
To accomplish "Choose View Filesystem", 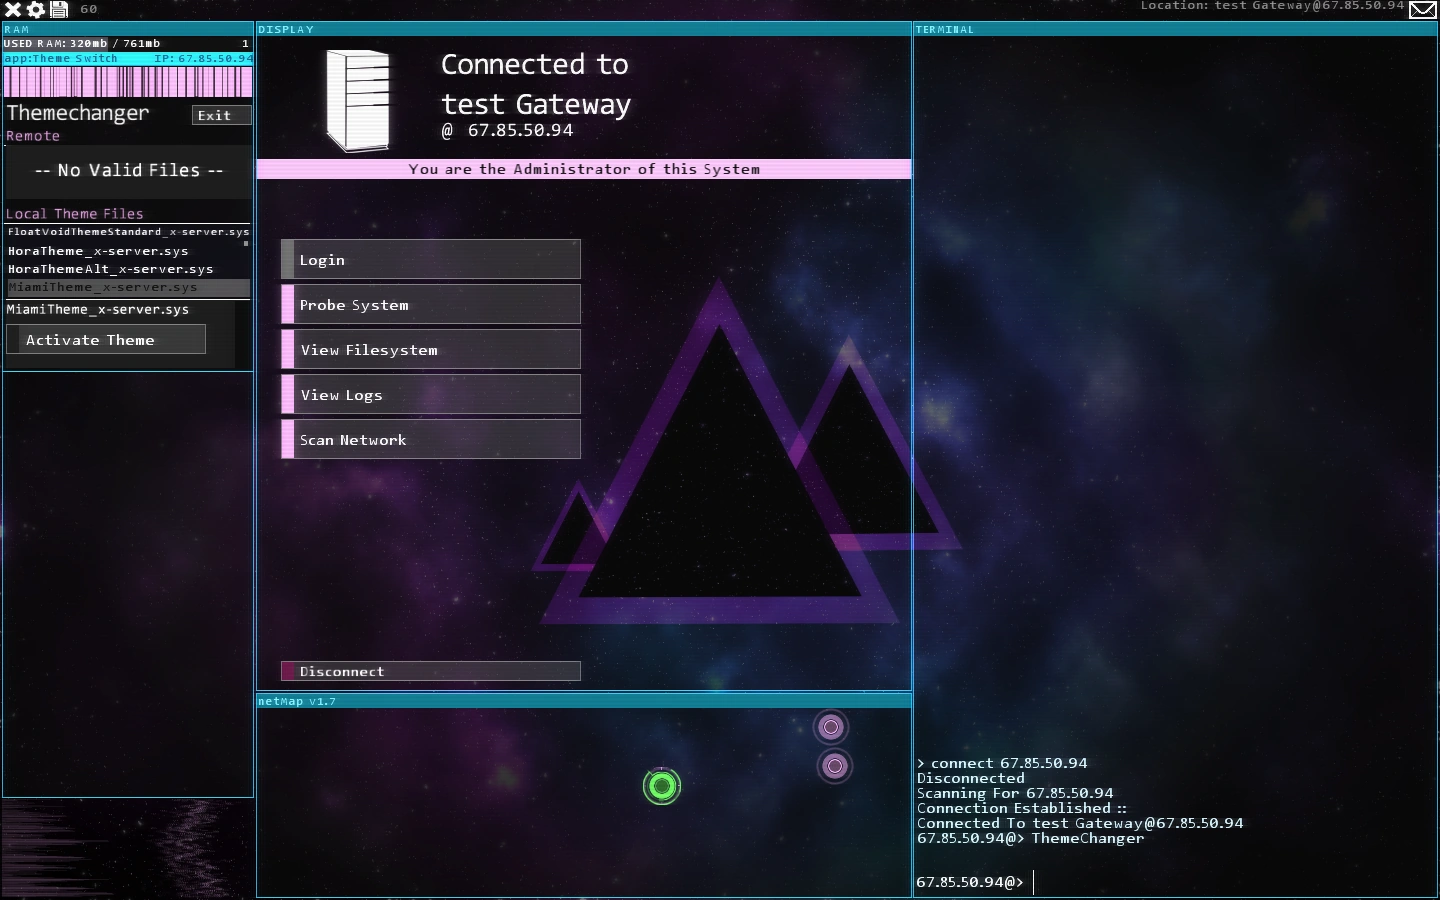I will click(431, 349).
